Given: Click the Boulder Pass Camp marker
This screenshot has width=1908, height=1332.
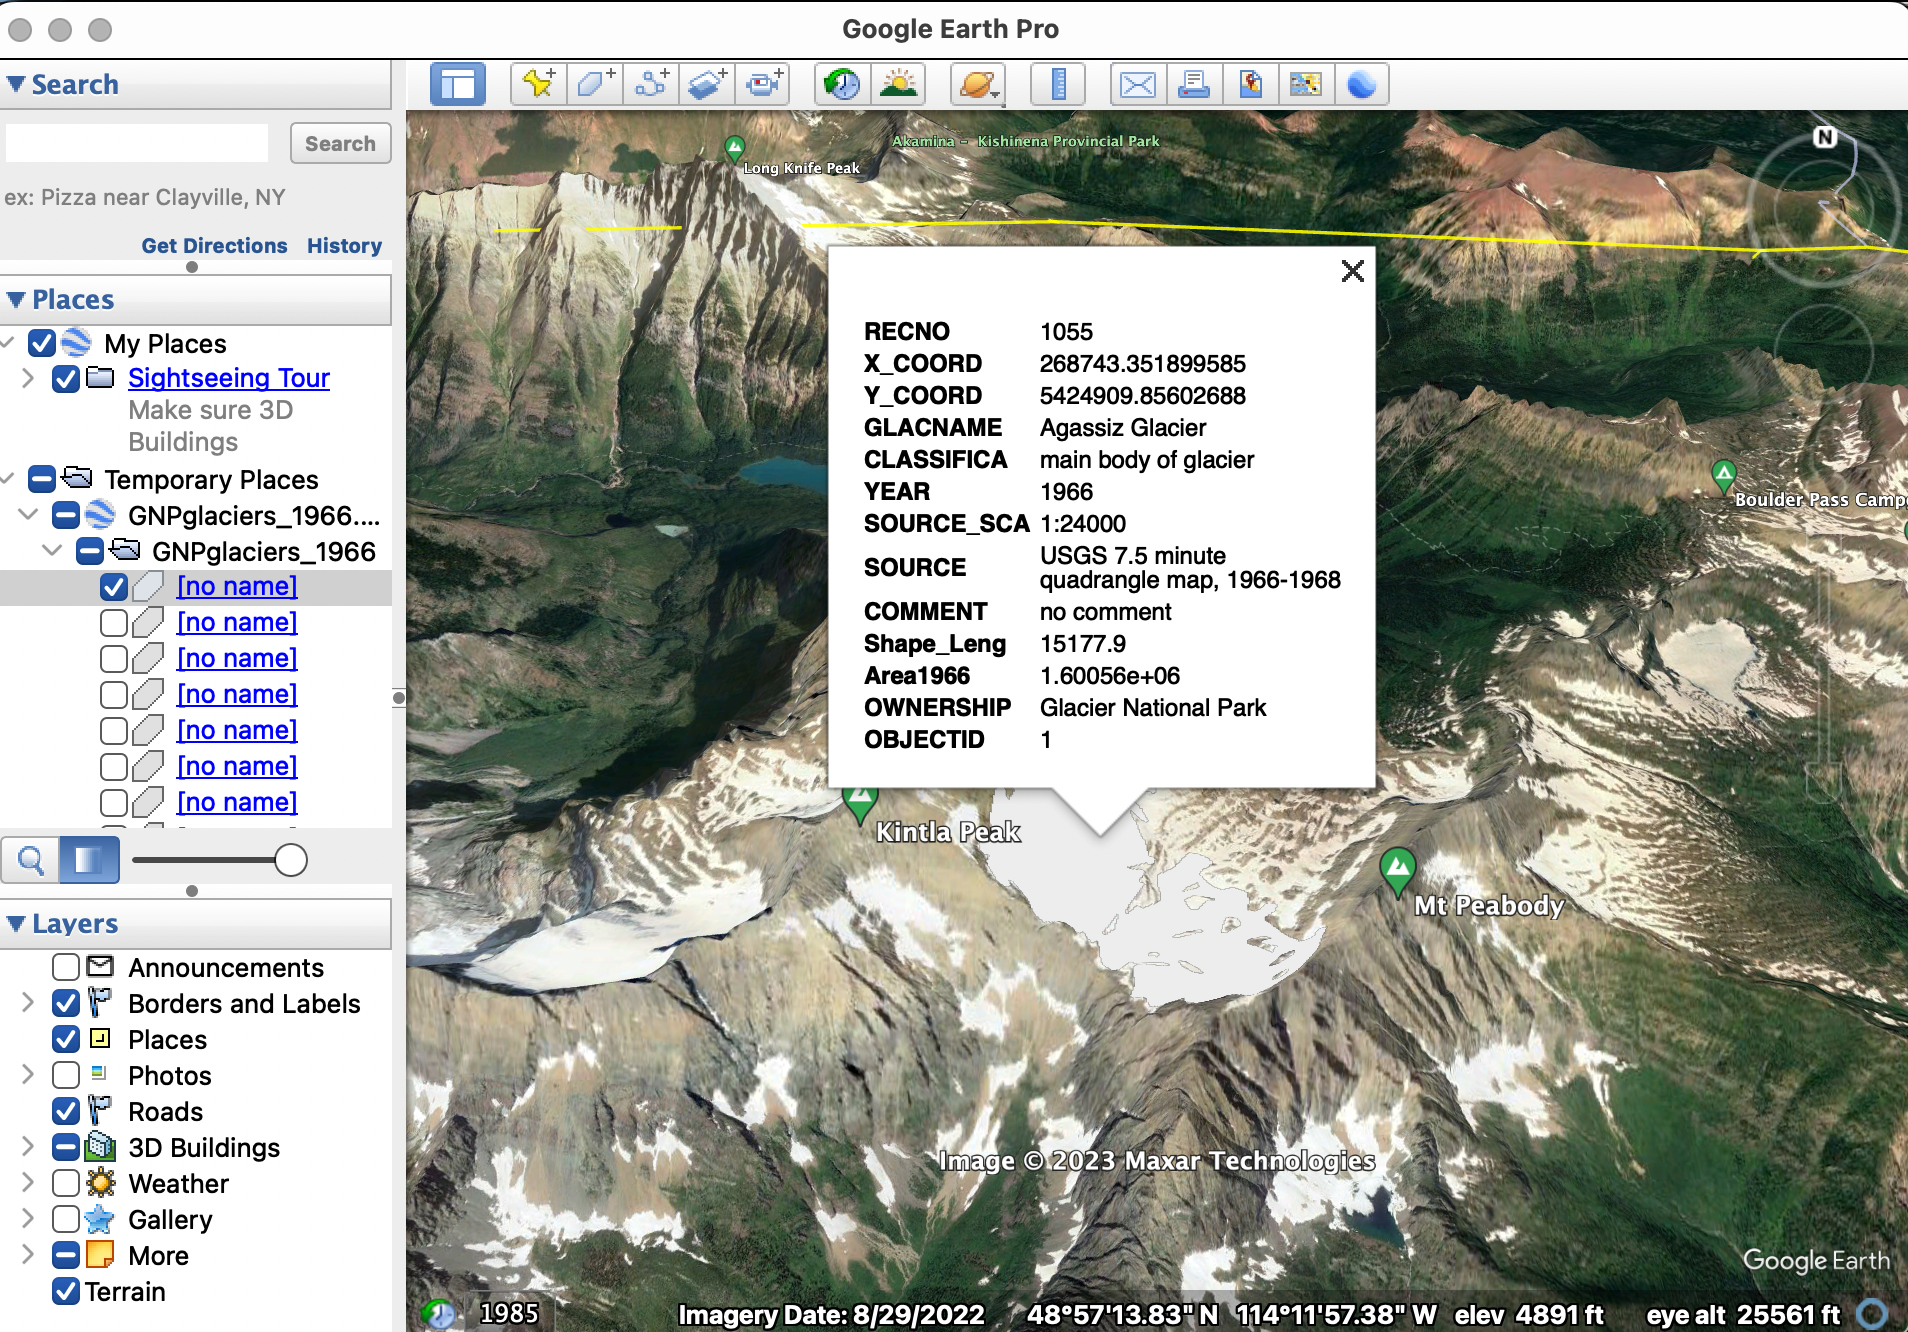Looking at the screenshot, I should (1723, 475).
